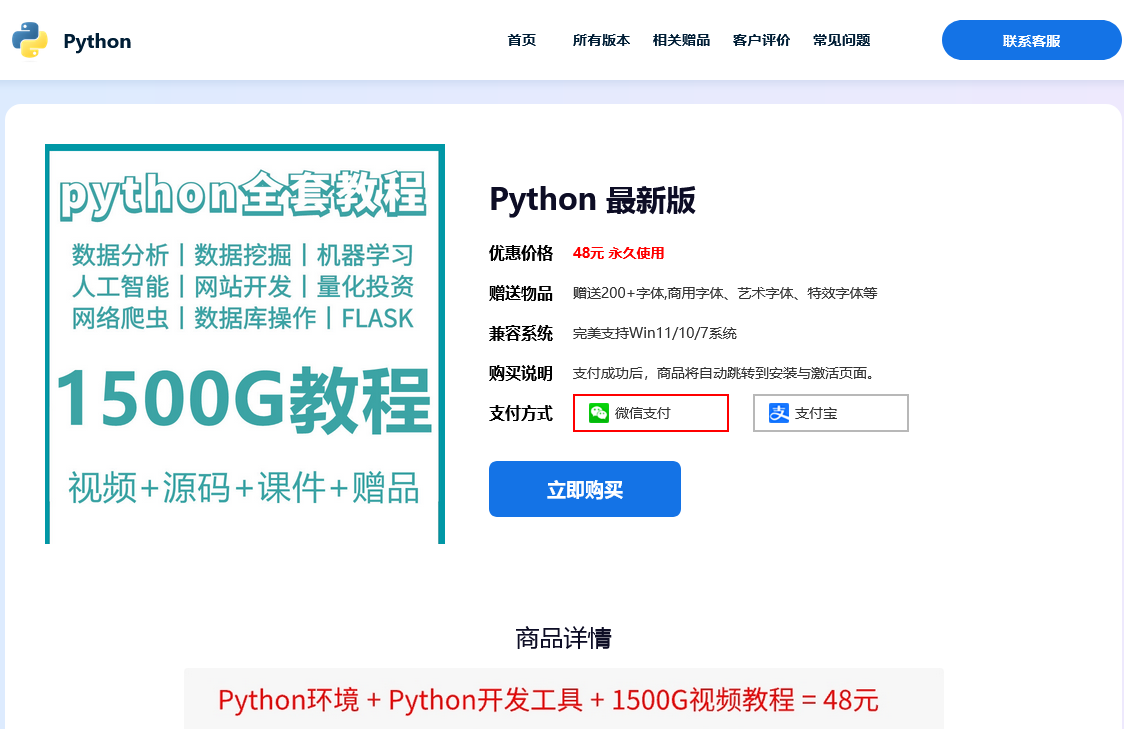
Task: Click the Python snake logo in the banner image
Action: click(28, 40)
